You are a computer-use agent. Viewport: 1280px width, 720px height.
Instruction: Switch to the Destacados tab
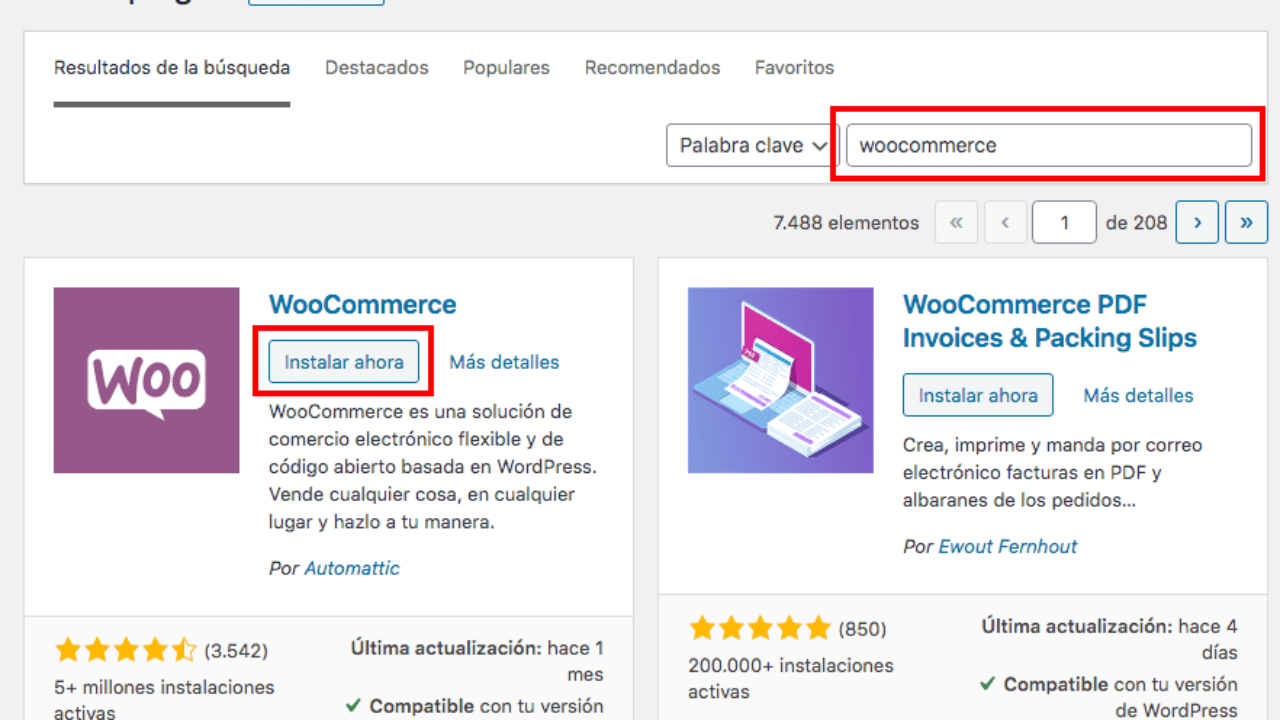click(376, 68)
